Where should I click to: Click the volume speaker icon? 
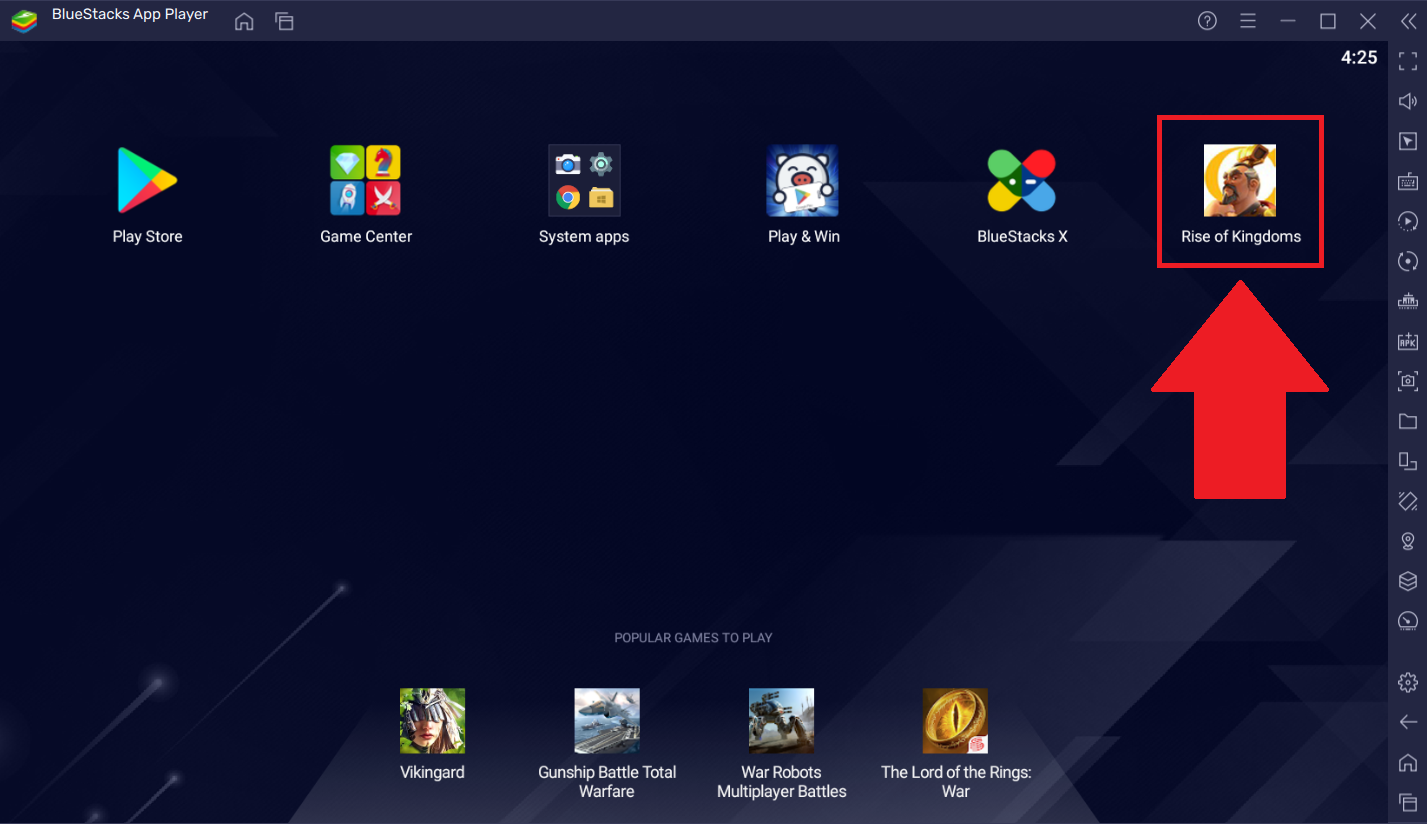click(x=1408, y=101)
